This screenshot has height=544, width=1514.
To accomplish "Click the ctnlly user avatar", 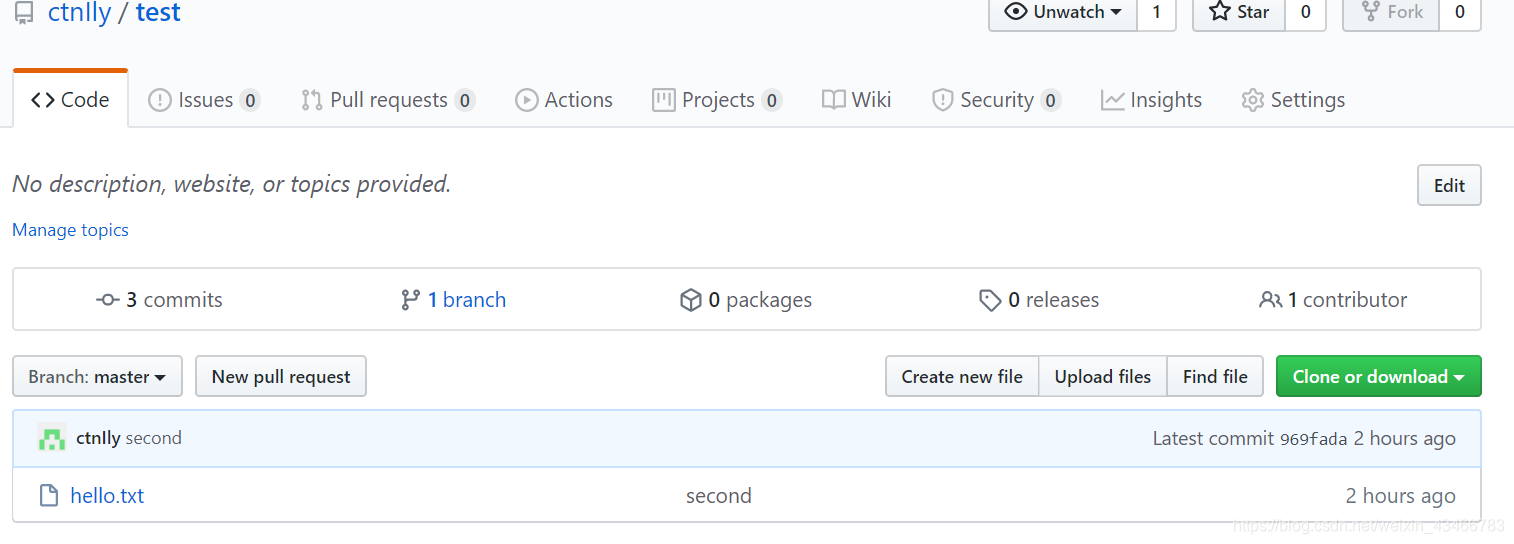I will click(52, 437).
